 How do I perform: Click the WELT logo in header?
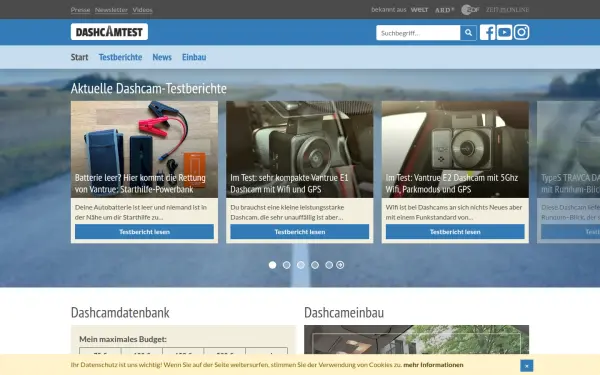[419, 10]
